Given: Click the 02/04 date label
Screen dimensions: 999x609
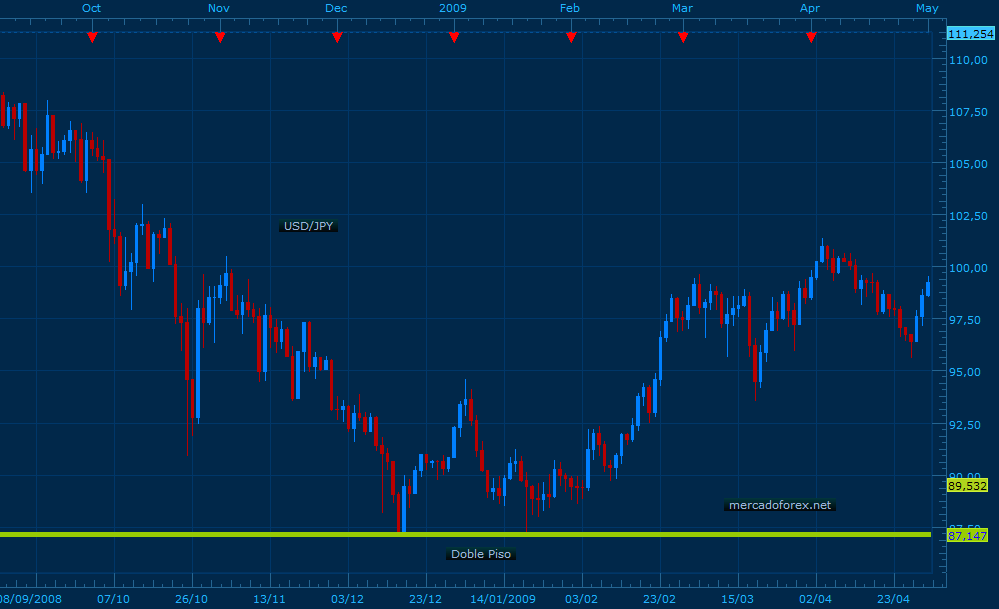Looking at the screenshot, I should click(815, 599).
